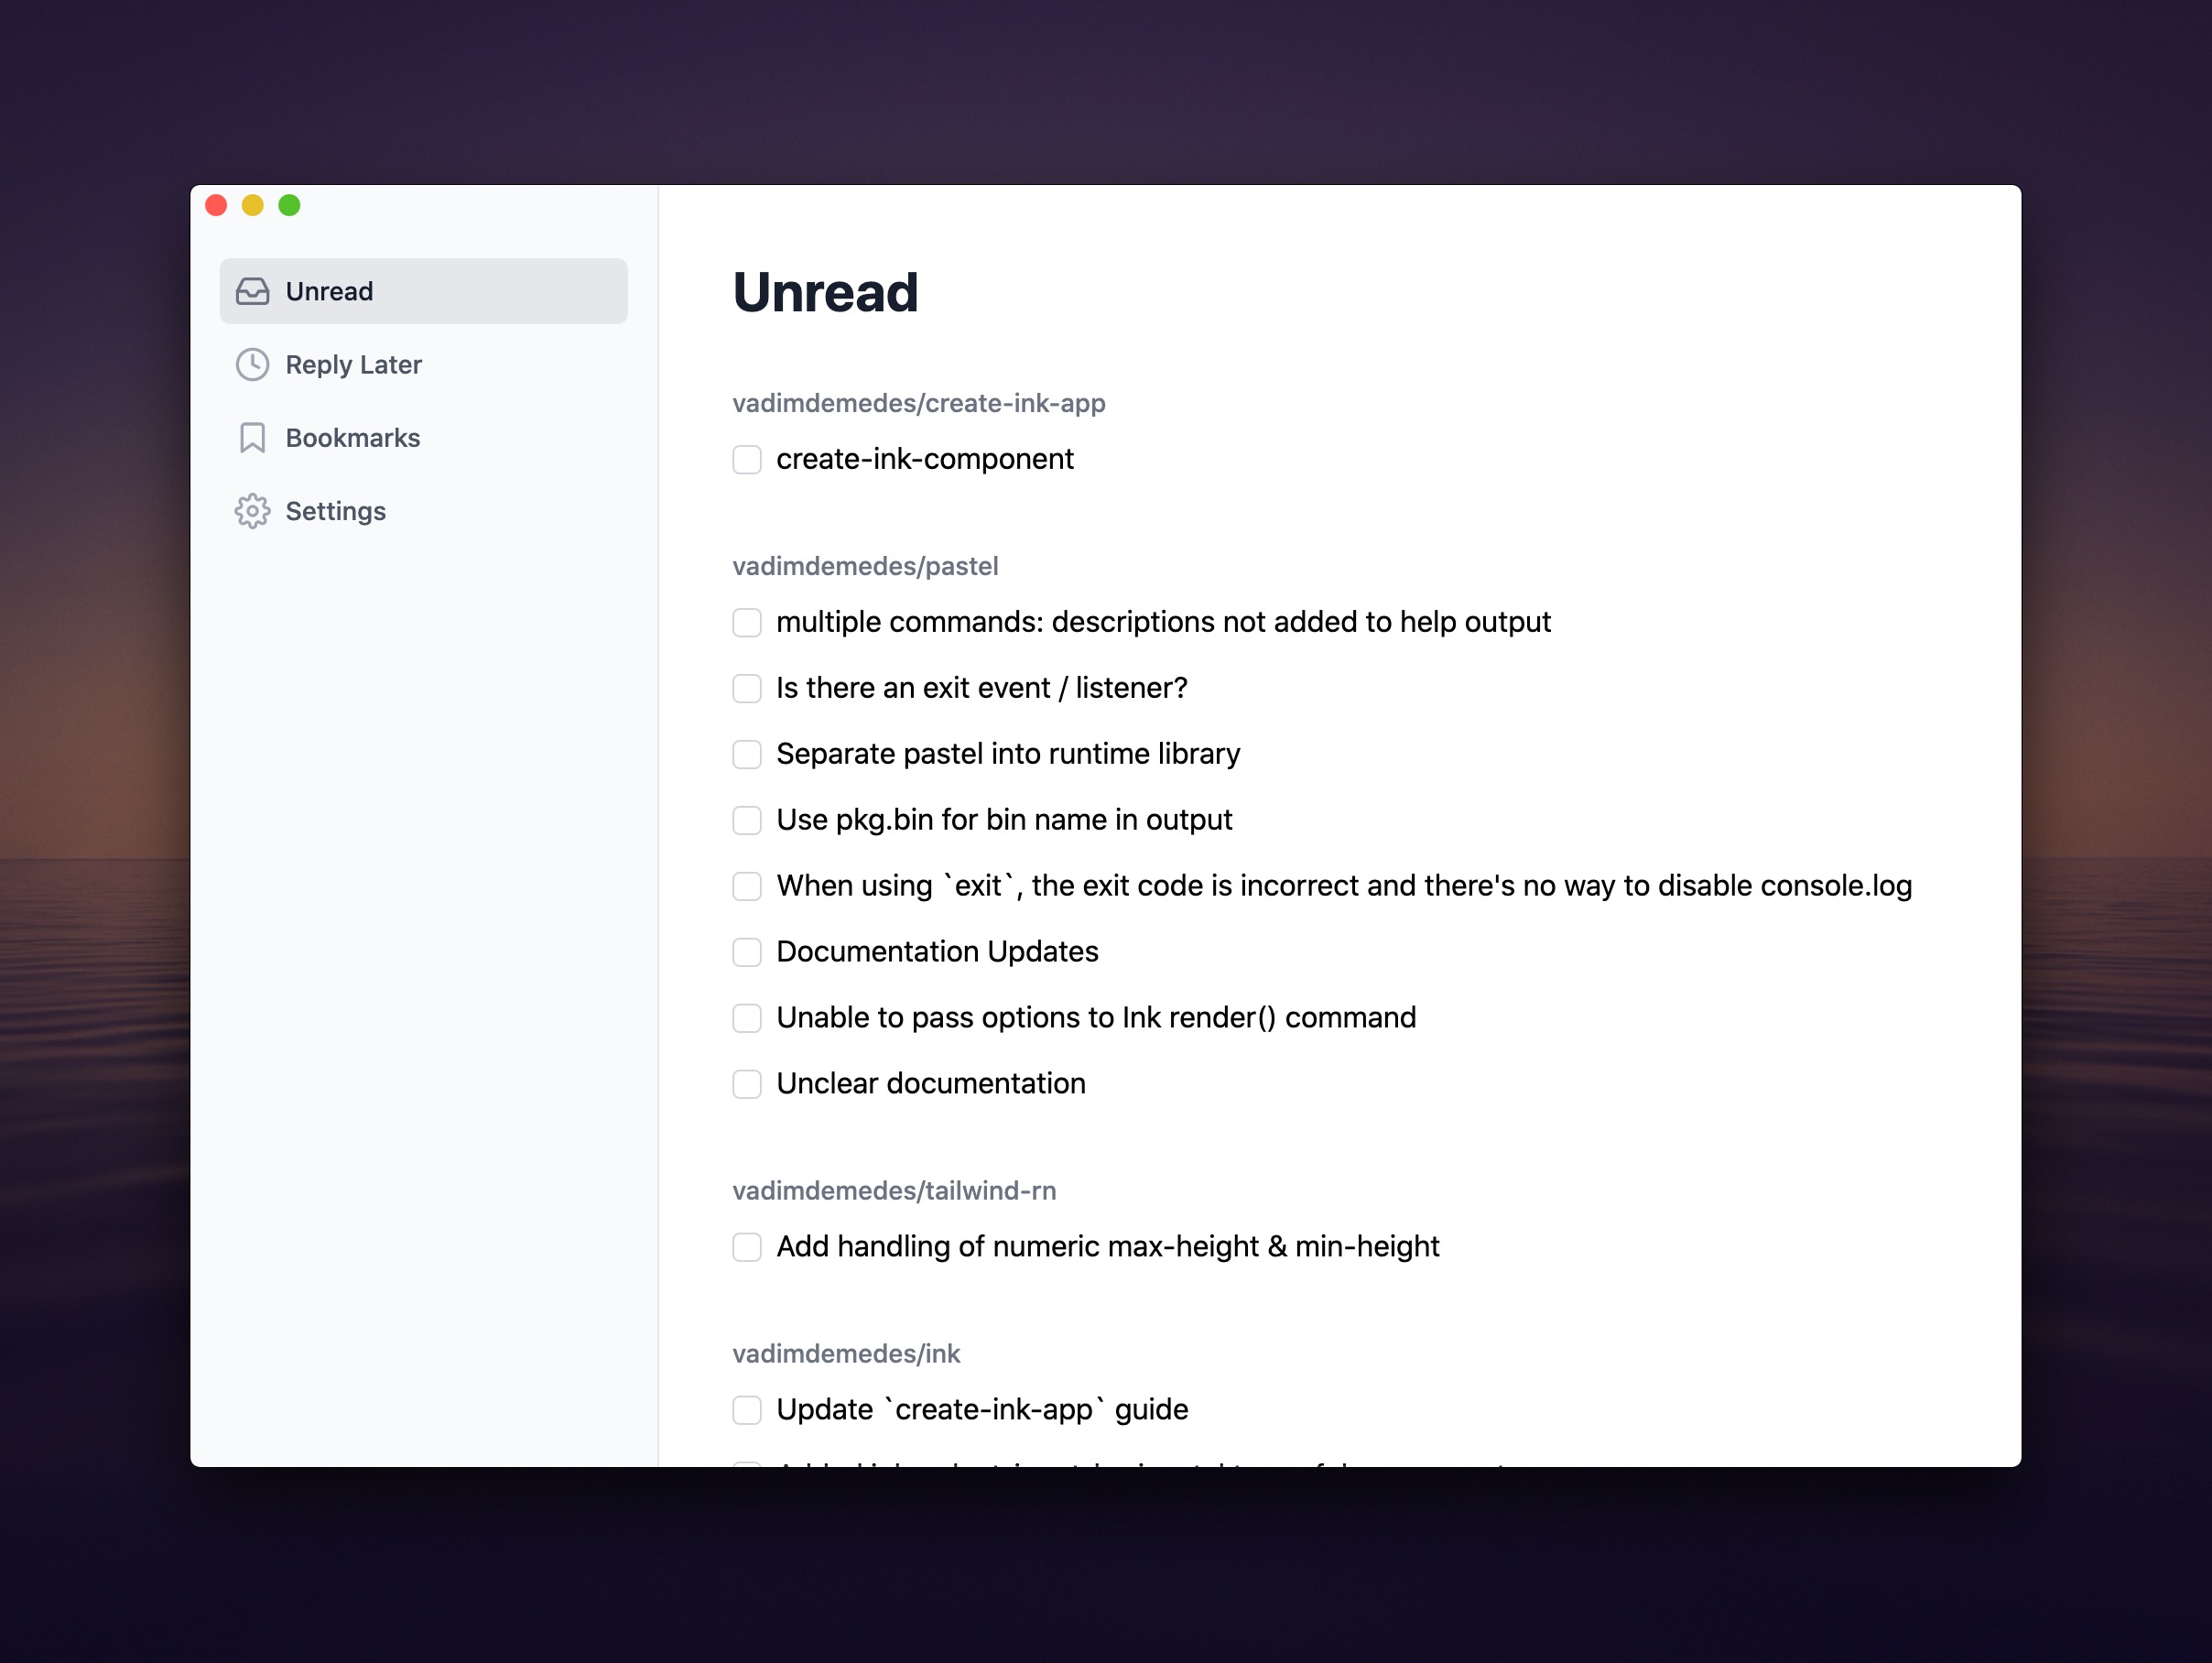Click the Settings gear icon
This screenshot has height=1663, width=2212.
pyautogui.click(x=252, y=511)
